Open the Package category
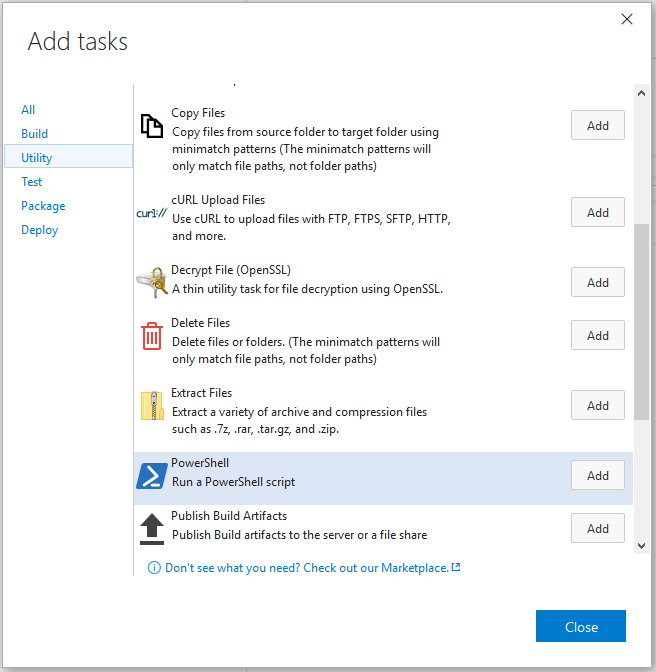Image resolution: width=656 pixels, height=672 pixels. click(x=43, y=206)
